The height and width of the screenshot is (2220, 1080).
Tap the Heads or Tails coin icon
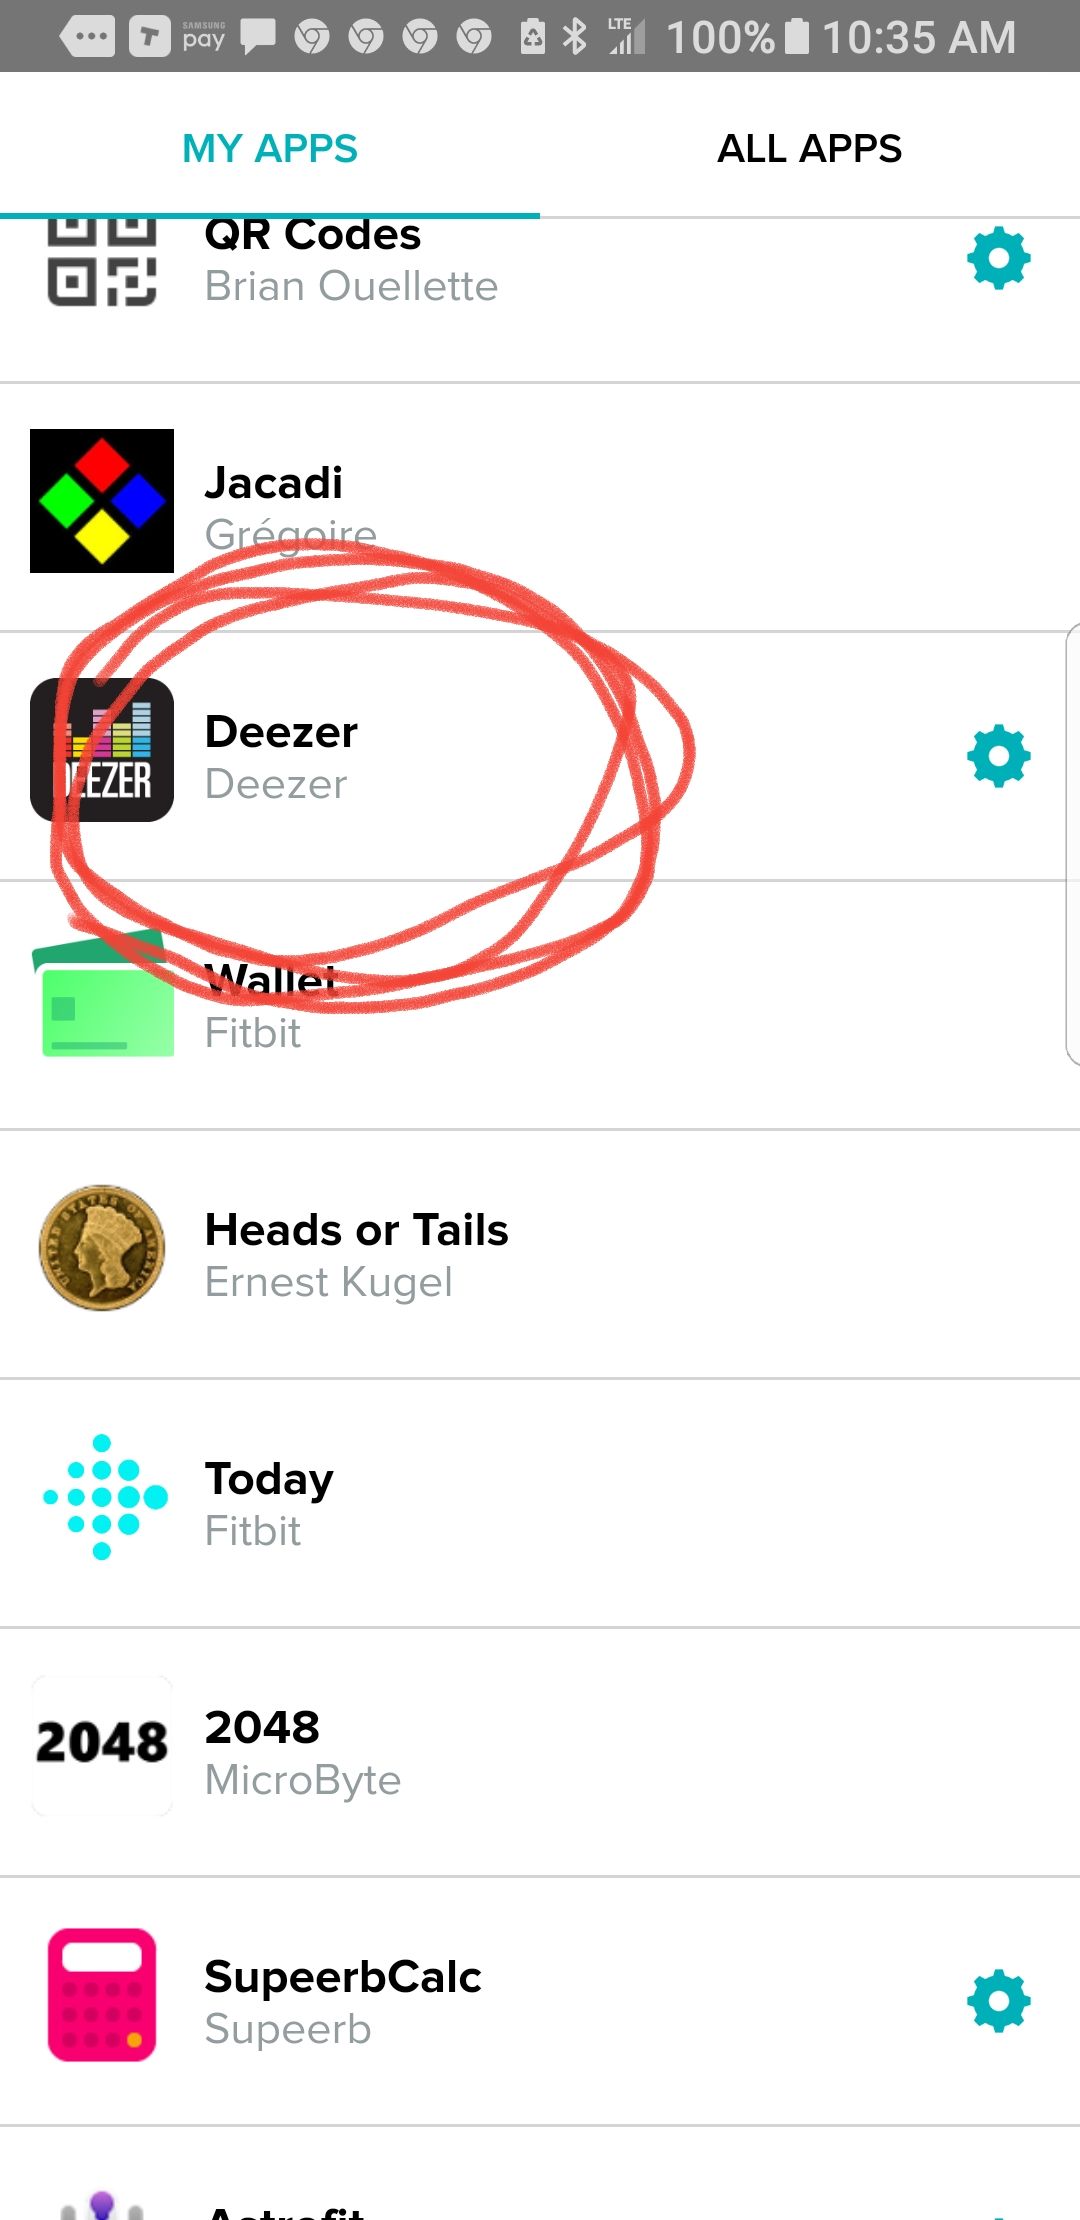click(102, 1248)
